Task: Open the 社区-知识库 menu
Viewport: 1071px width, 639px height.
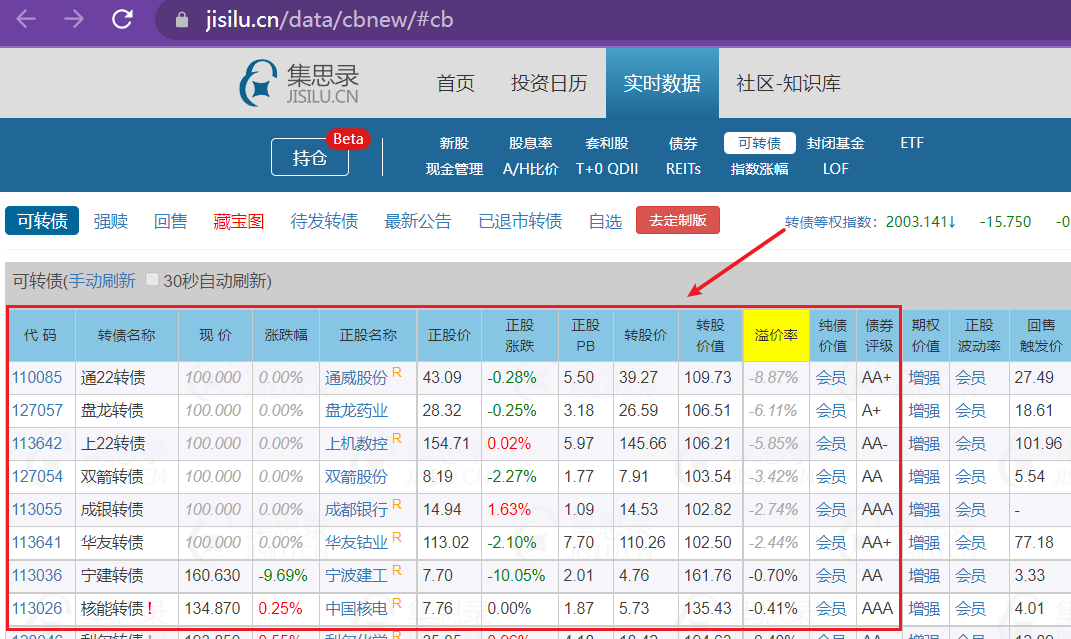Action: pos(788,83)
